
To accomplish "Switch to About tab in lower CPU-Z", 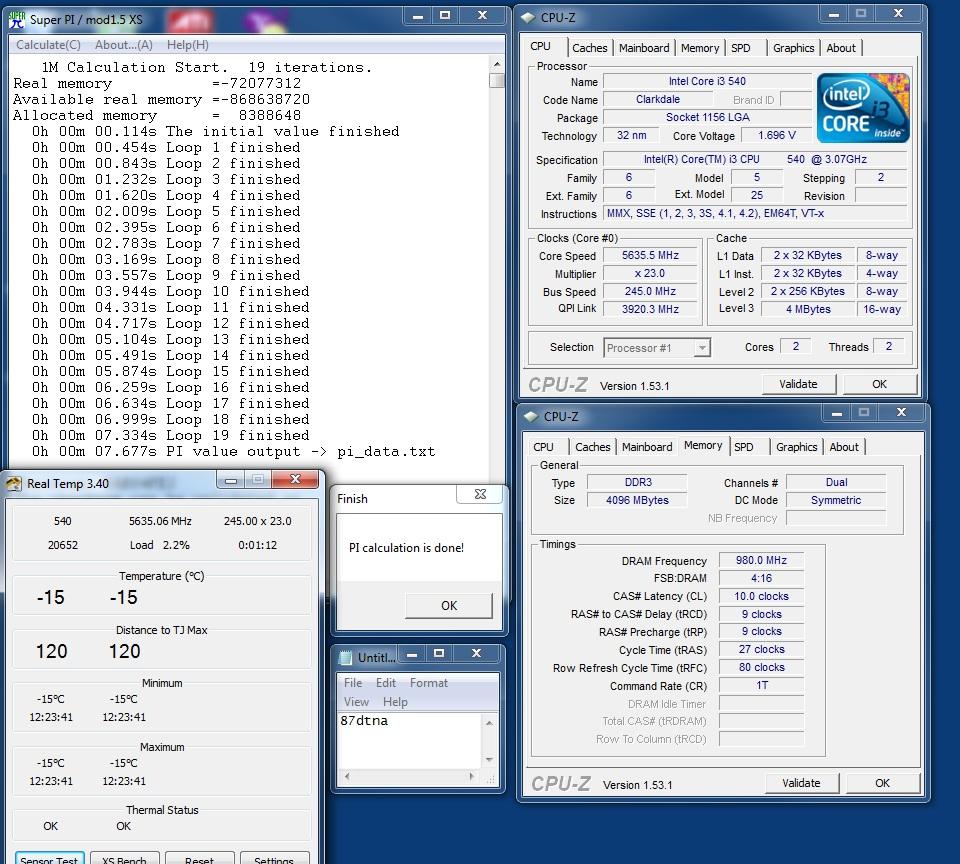I will (x=844, y=447).
